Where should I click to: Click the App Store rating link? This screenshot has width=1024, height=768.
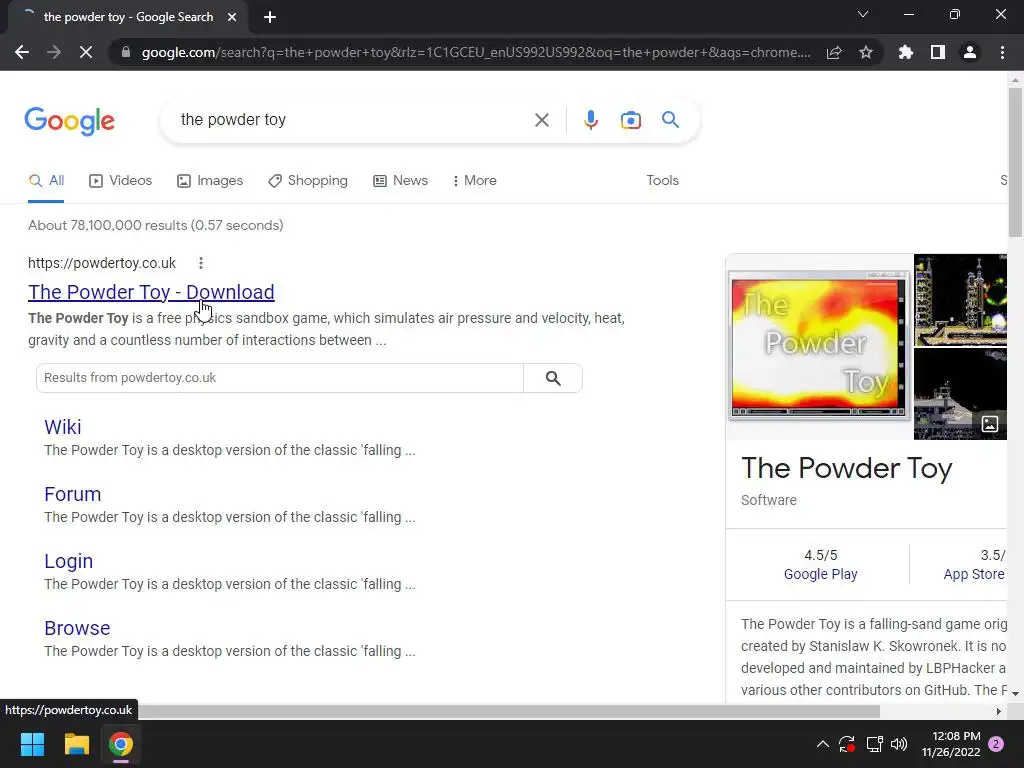(x=974, y=574)
